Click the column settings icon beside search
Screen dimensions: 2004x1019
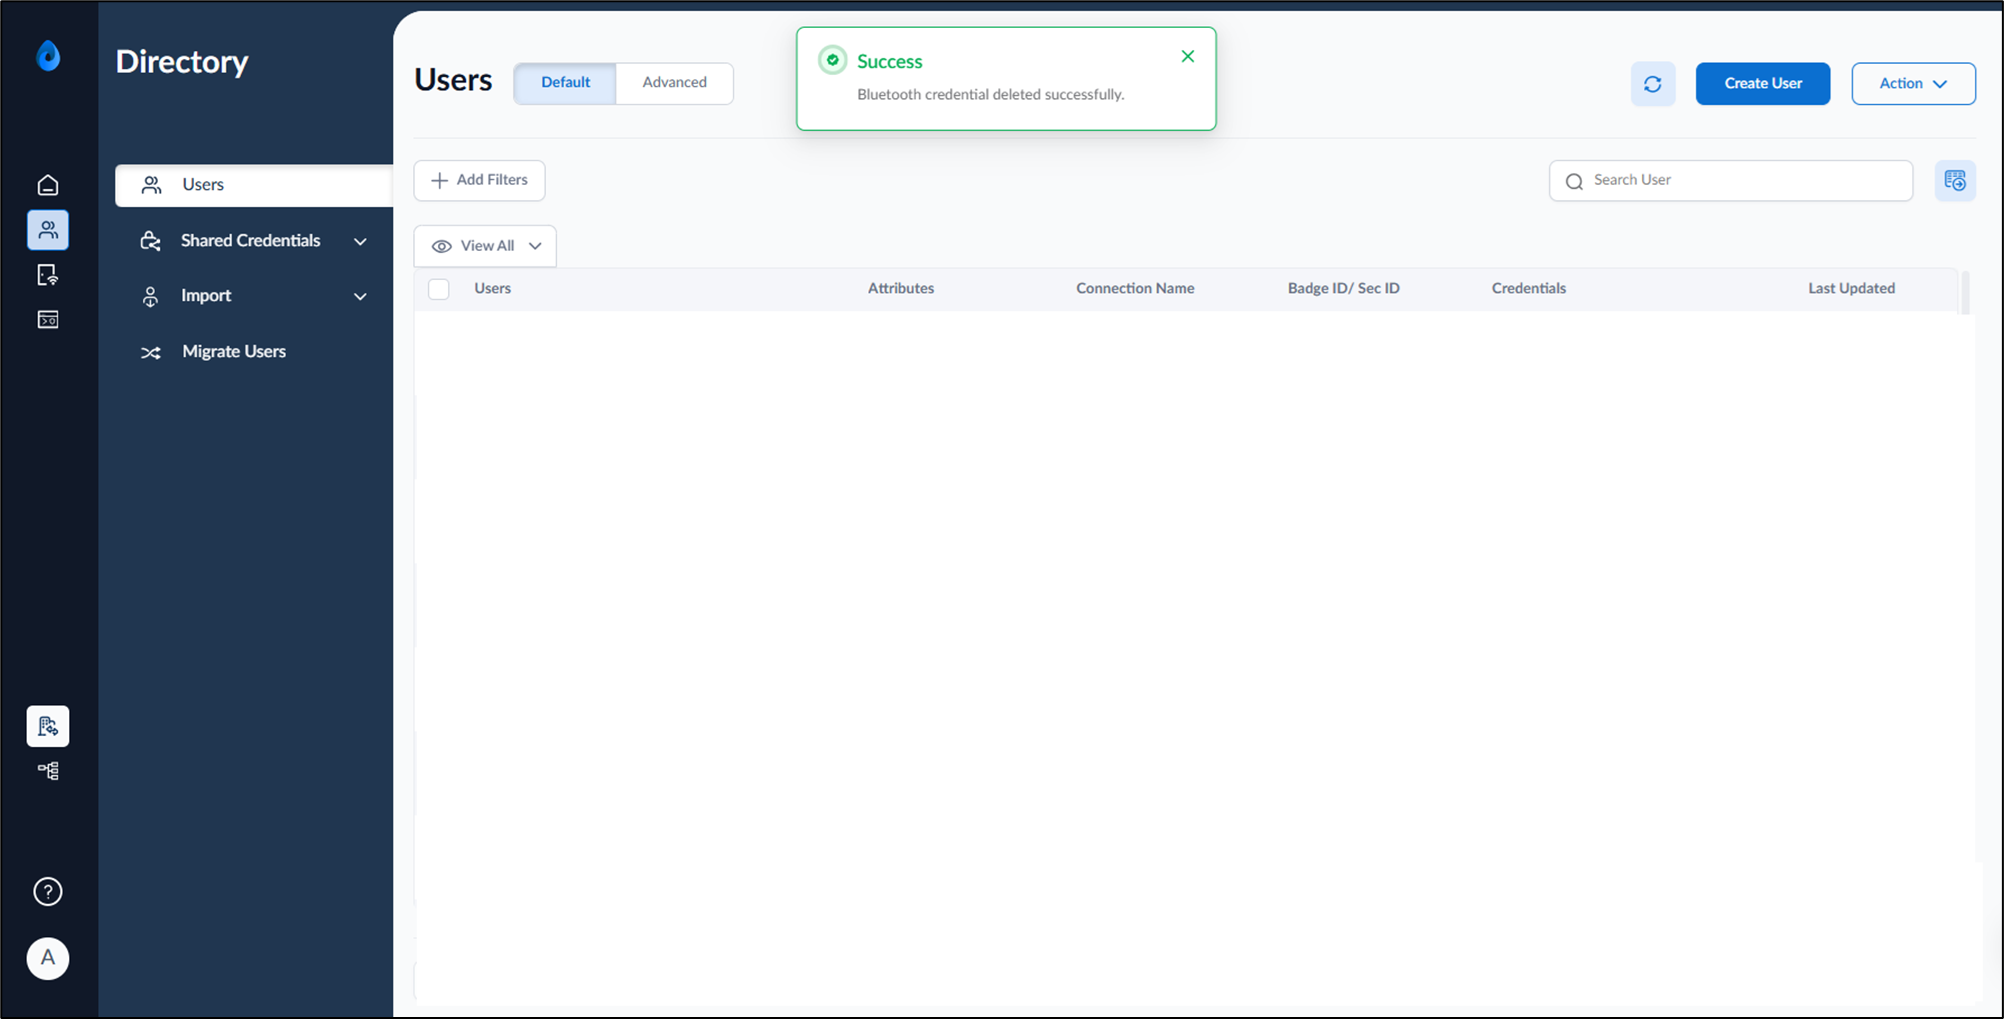click(x=1955, y=181)
